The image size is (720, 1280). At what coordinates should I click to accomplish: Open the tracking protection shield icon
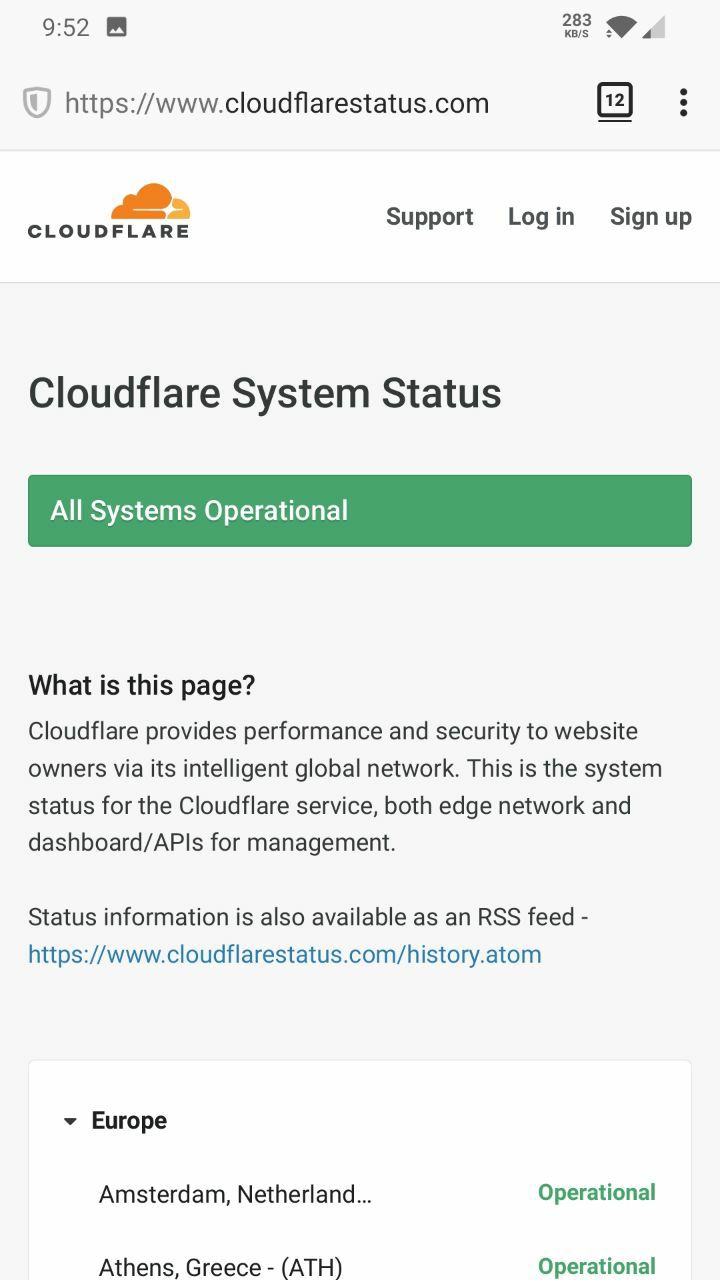[37, 103]
